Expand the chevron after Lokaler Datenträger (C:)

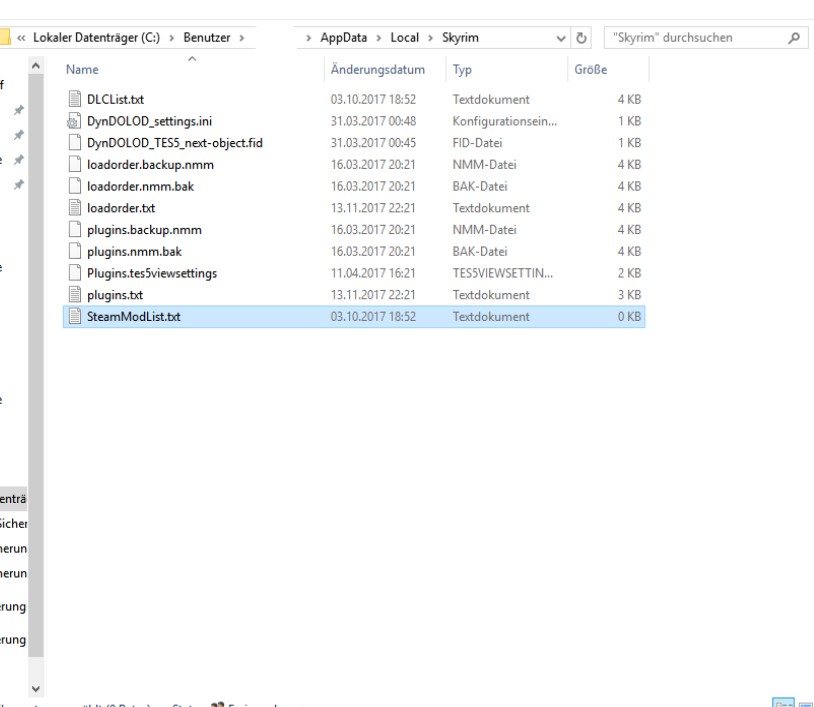coord(173,38)
